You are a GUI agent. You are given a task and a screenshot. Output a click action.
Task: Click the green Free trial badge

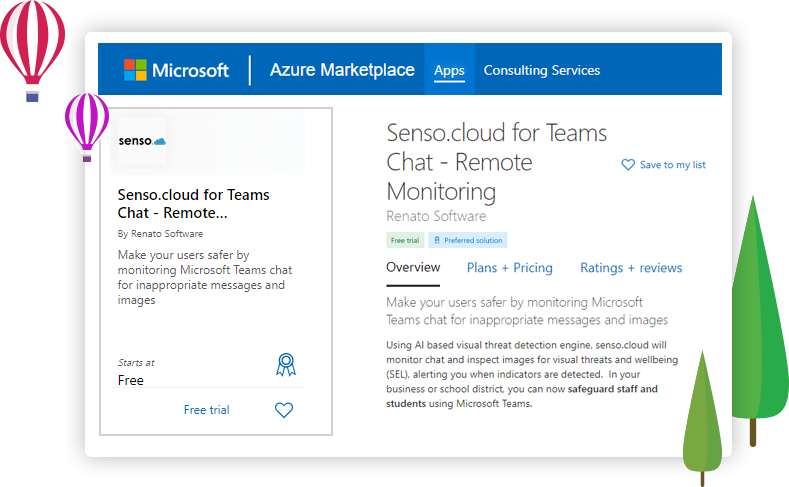pos(405,240)
